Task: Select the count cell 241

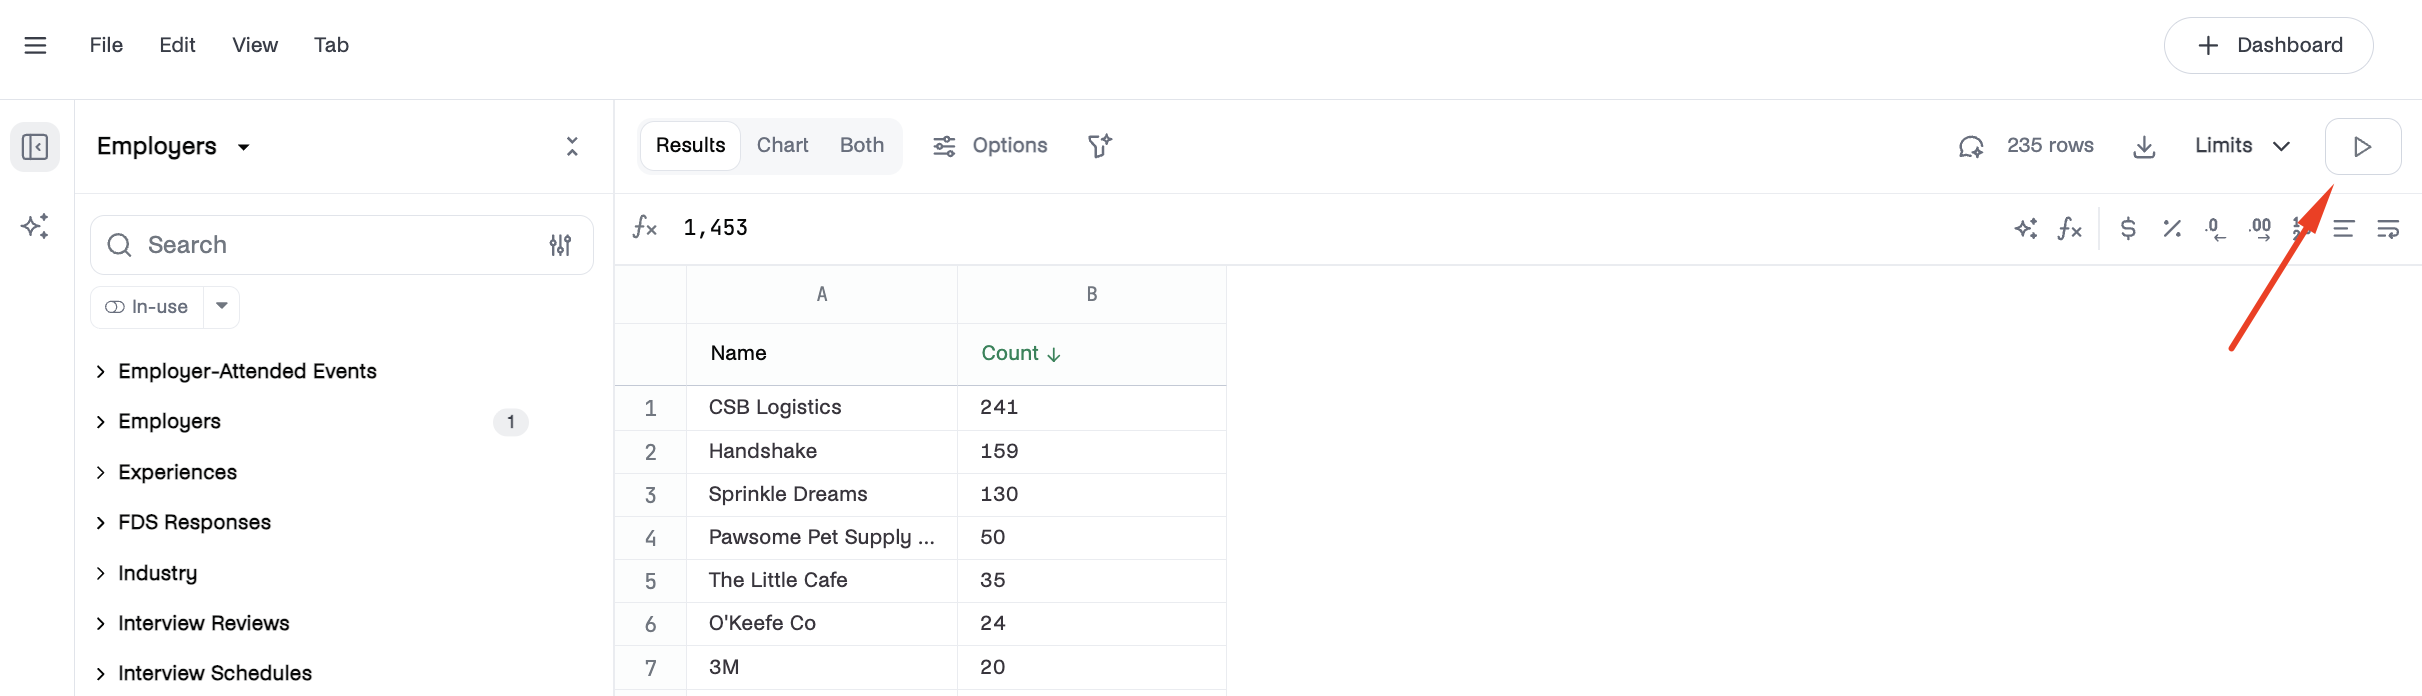Action: click(1092, 408)
